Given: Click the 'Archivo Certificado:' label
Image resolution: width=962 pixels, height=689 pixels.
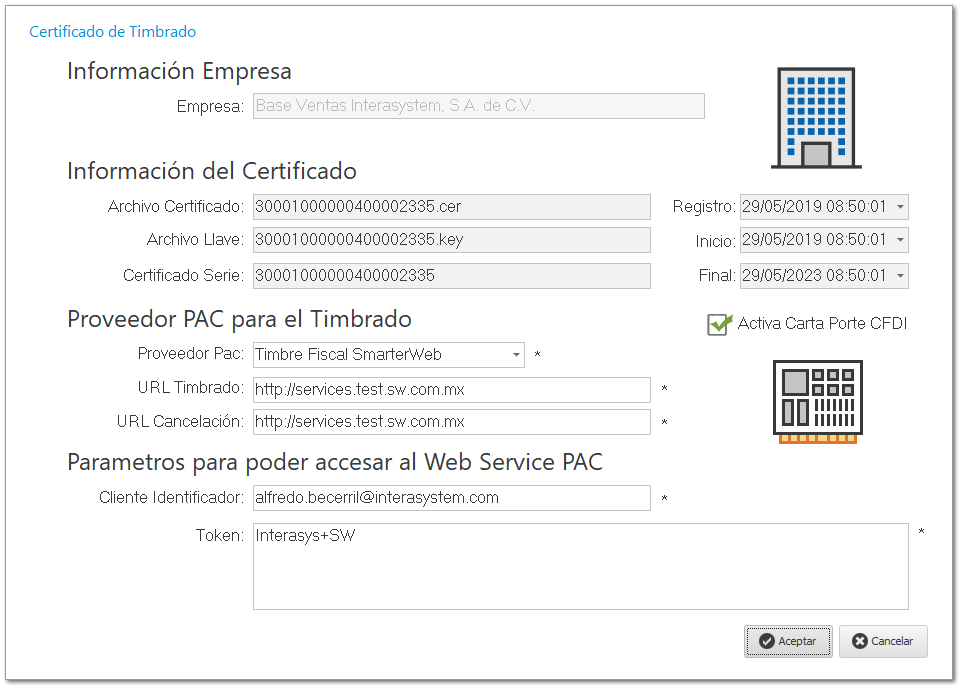Looking at the screenshot, I should point(175,207).
